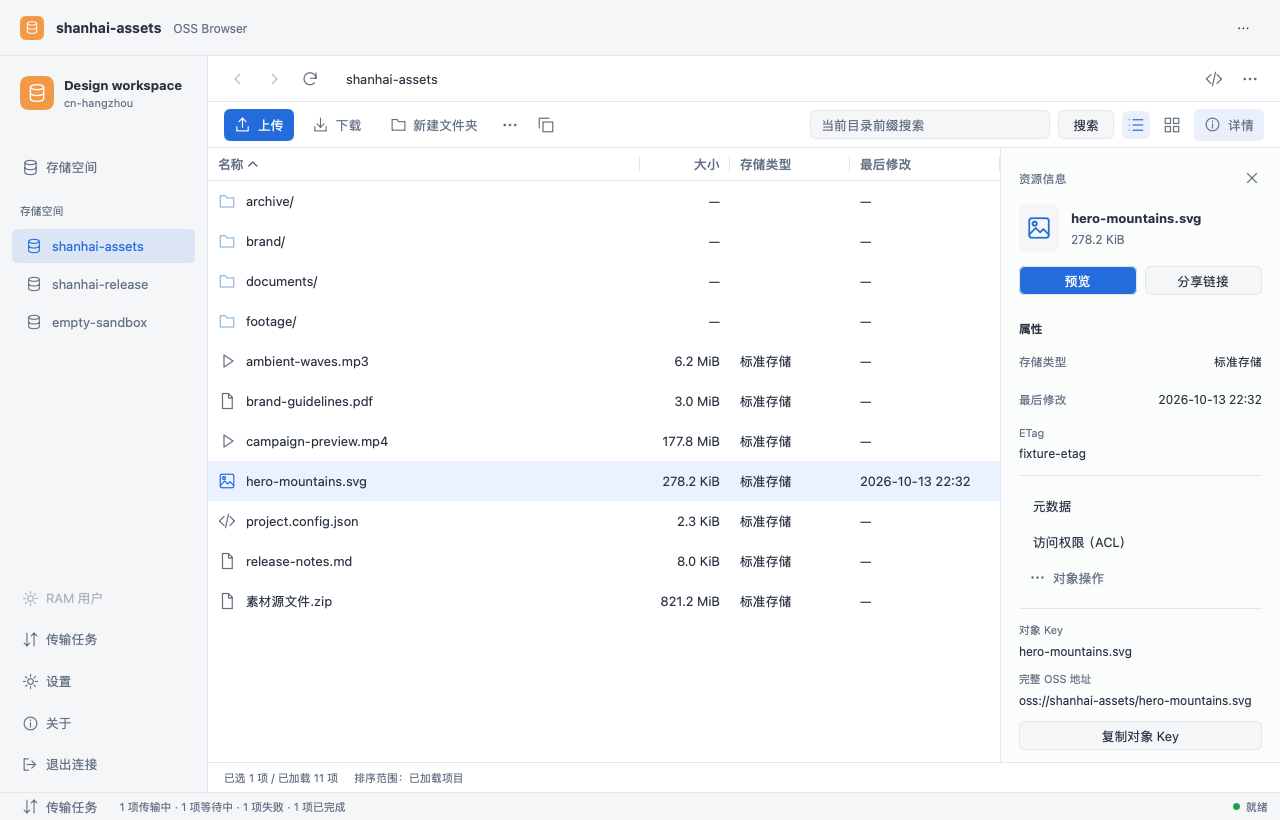The width and height of the screenshot is (1280, 820).
Task: Go back with the navigation arrow
Action: tap(237, 79)
